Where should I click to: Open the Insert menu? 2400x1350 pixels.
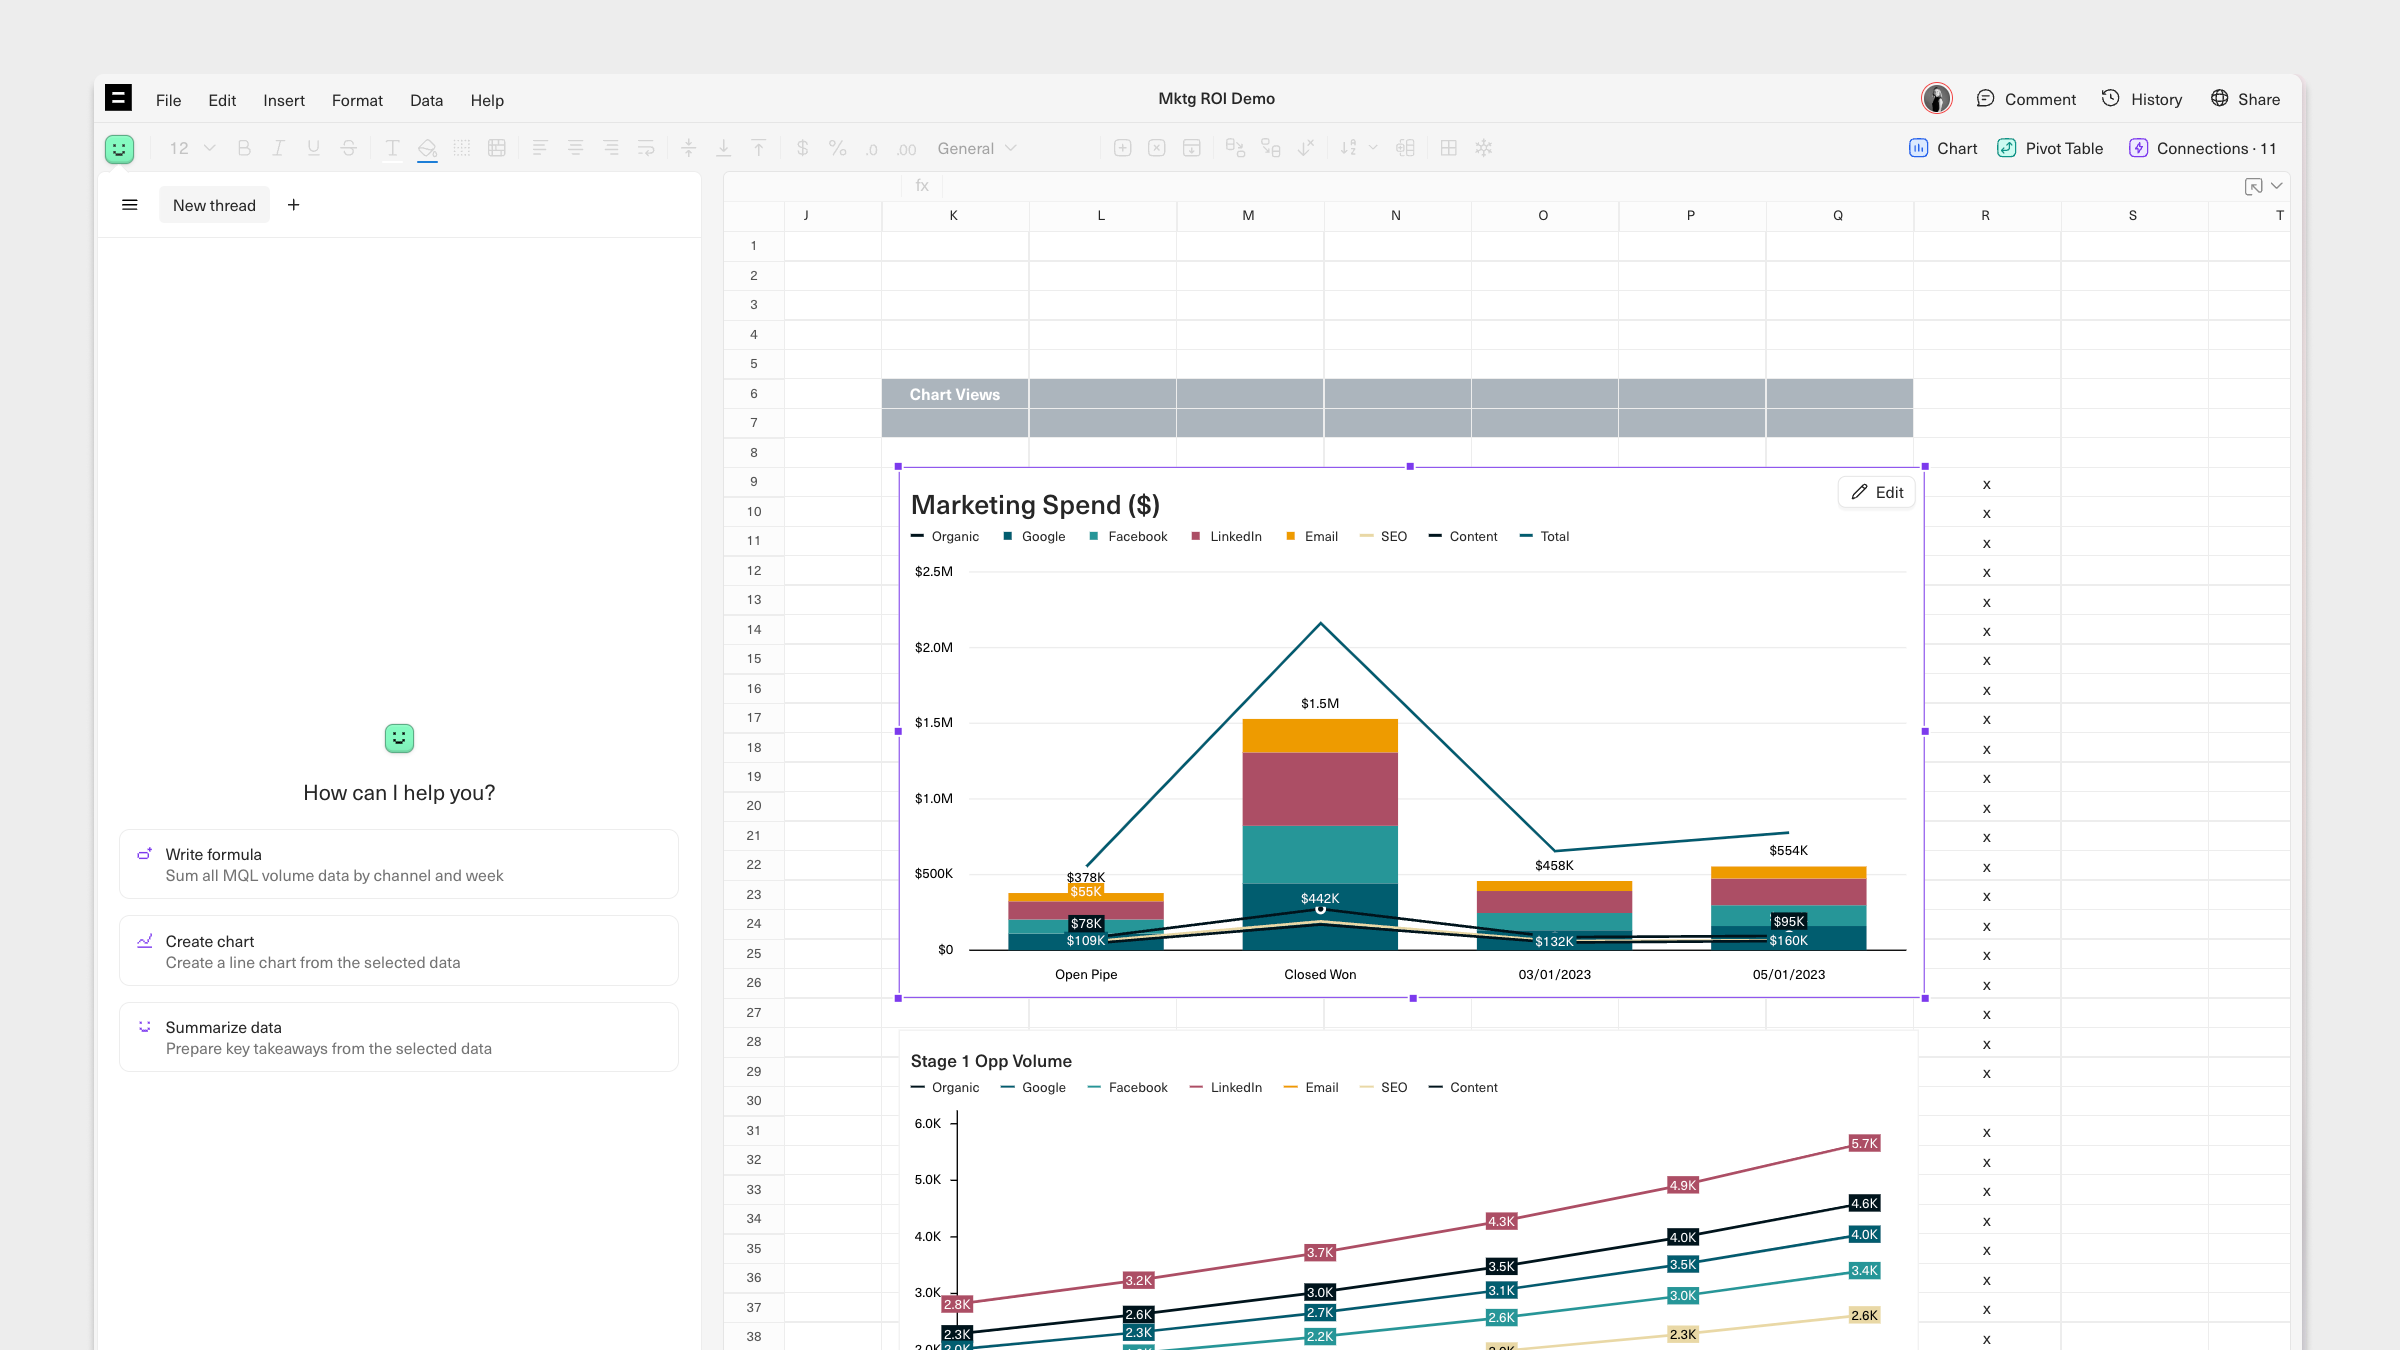coord(284,100)
